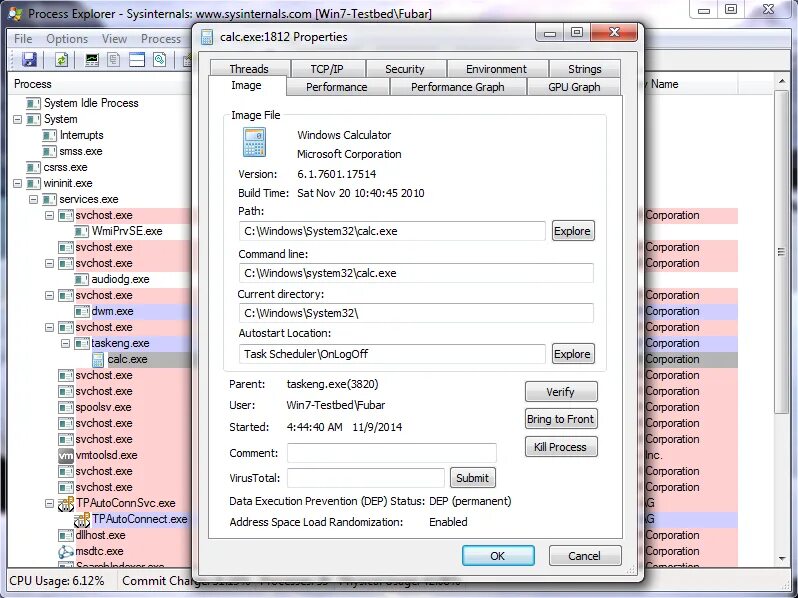The image size is (798, 598).
Task: Click the Process column header
Action: pyautogui.click(x=100, y=84)
